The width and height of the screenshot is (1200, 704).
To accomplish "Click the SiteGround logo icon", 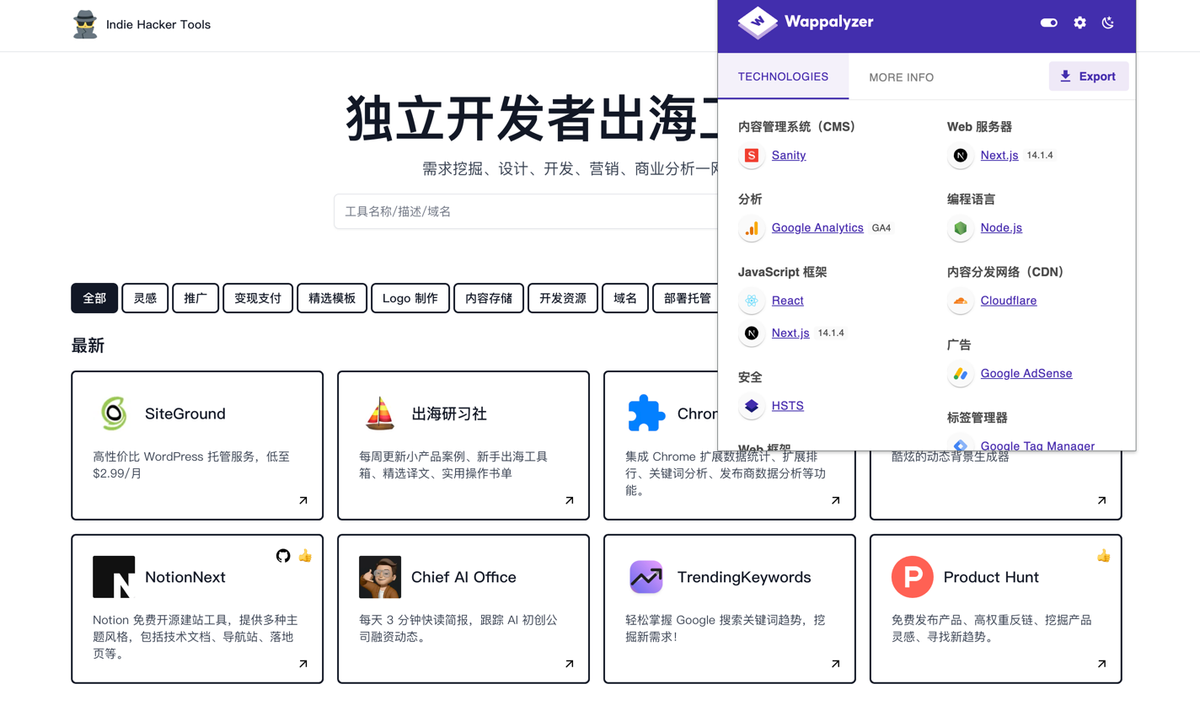I will 114,413.
